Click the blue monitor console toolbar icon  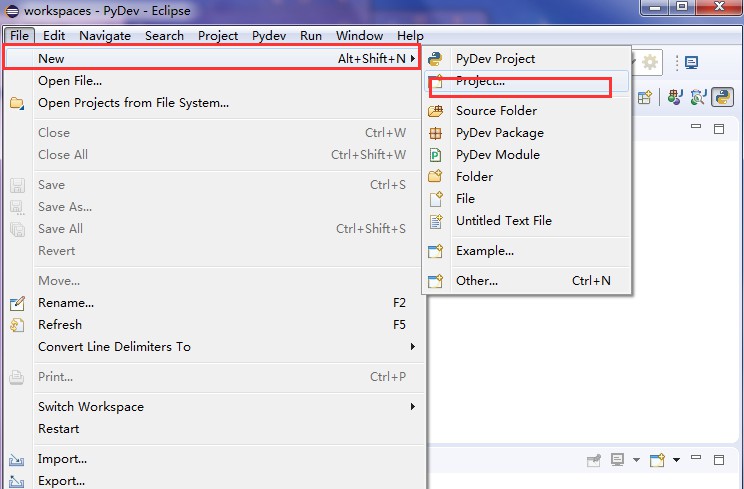point(691,62)
